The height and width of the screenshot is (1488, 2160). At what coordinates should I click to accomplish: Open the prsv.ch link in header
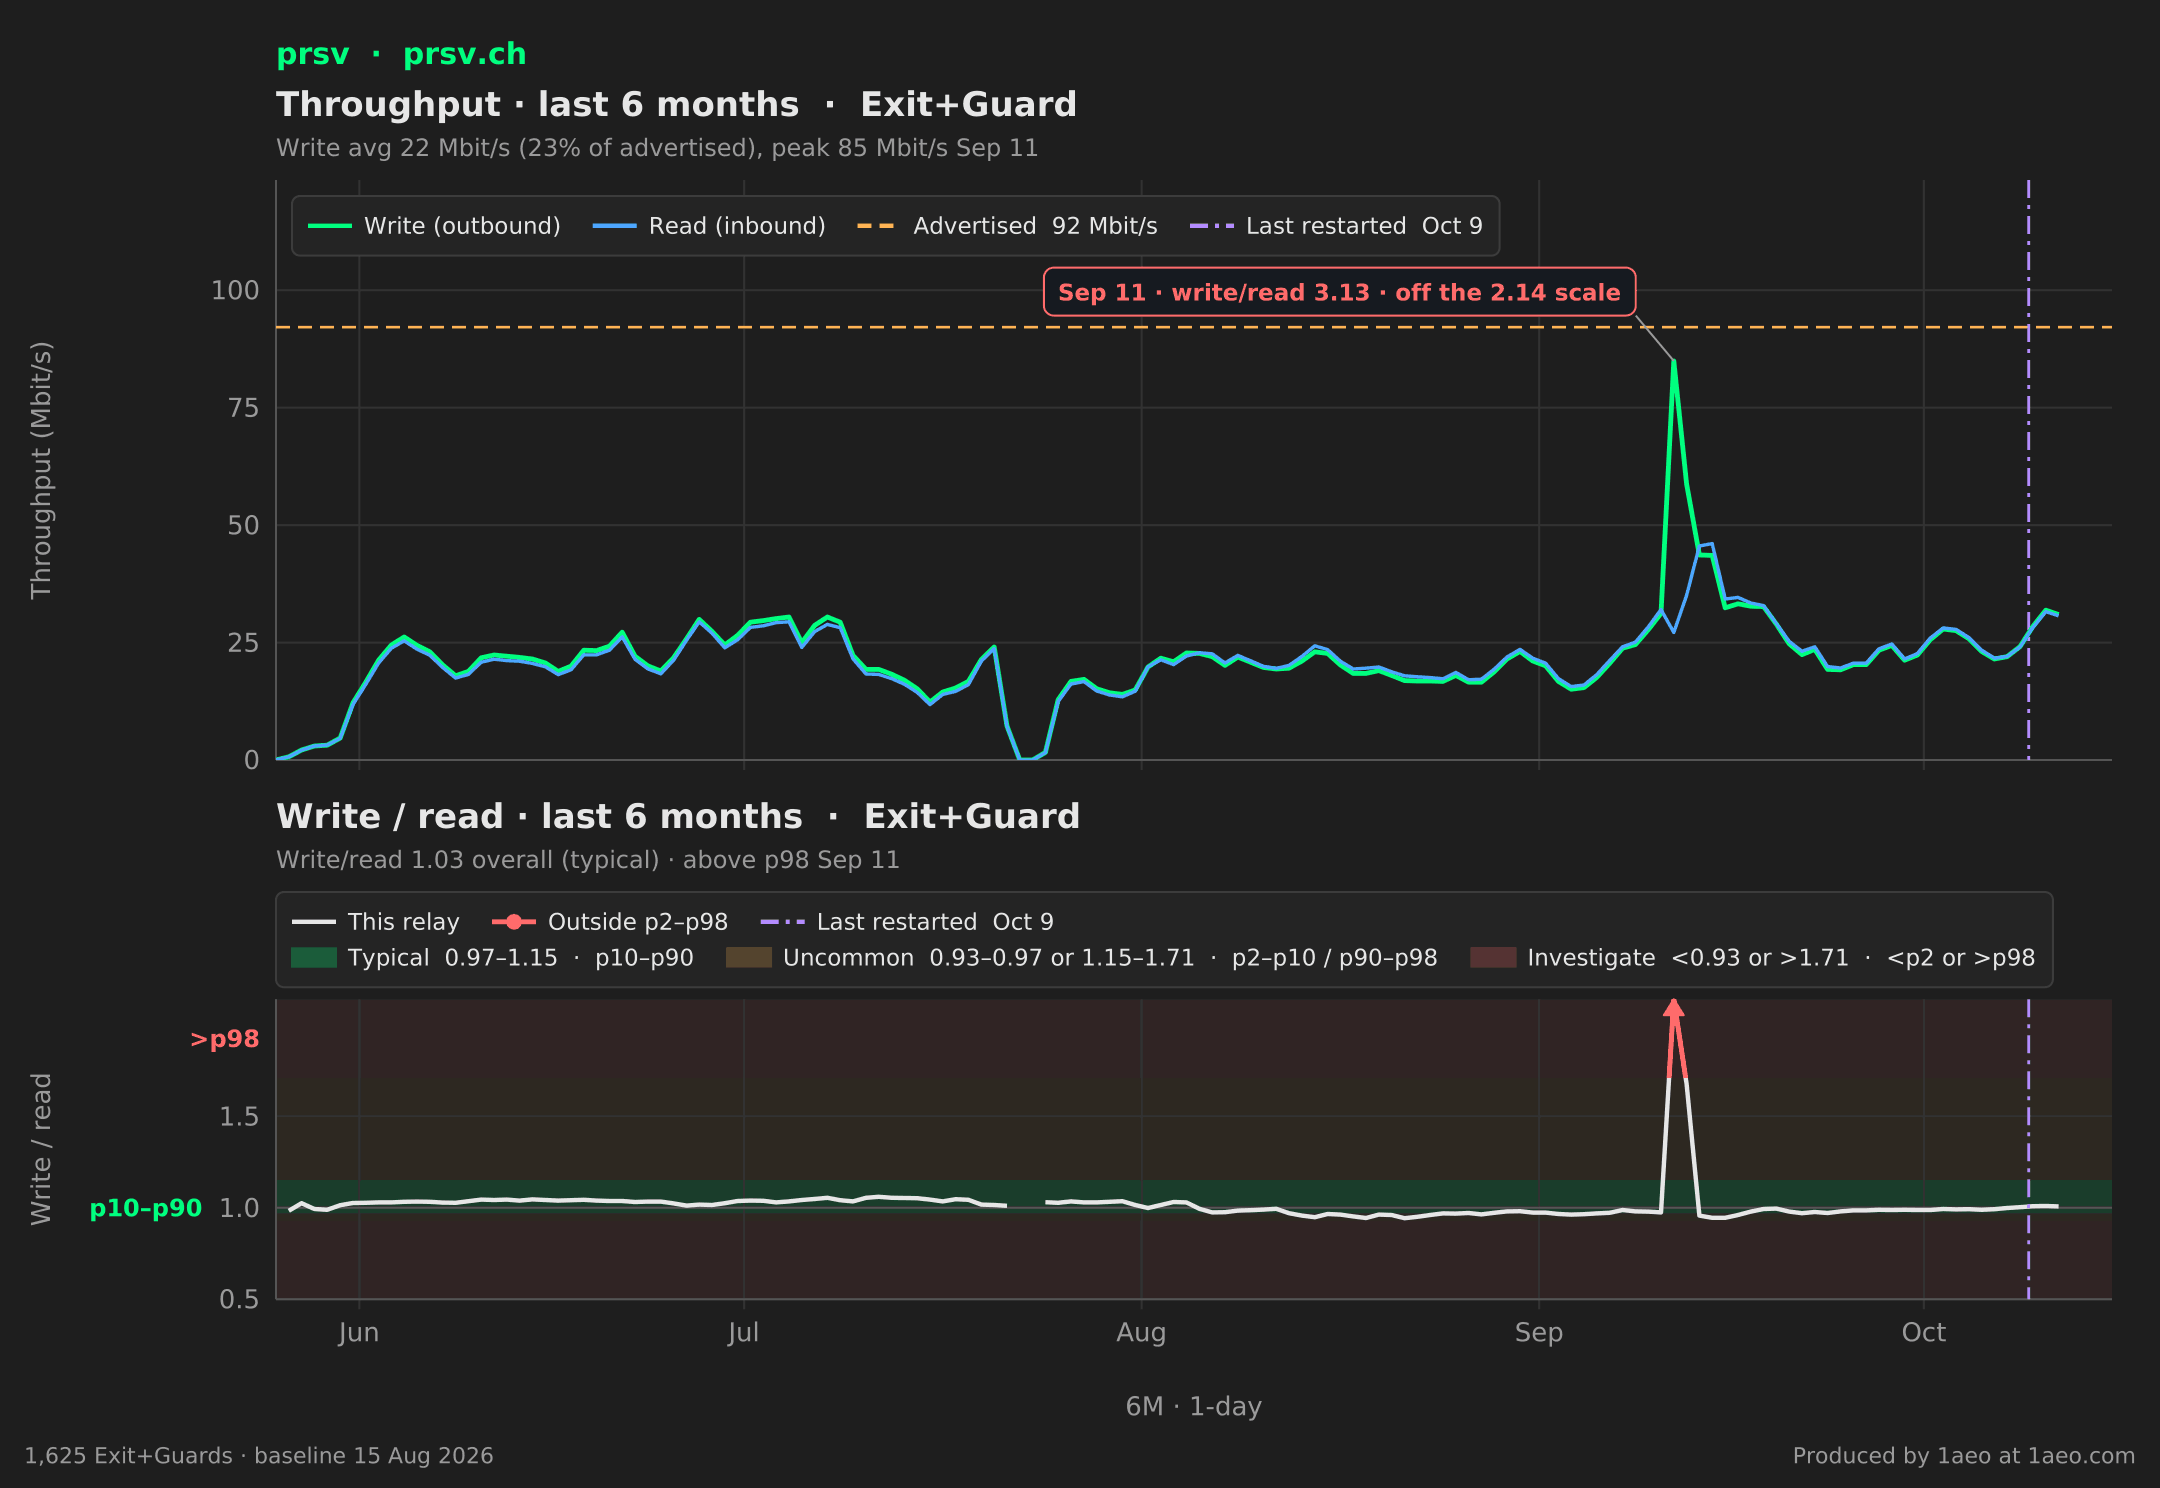[464, 54]
